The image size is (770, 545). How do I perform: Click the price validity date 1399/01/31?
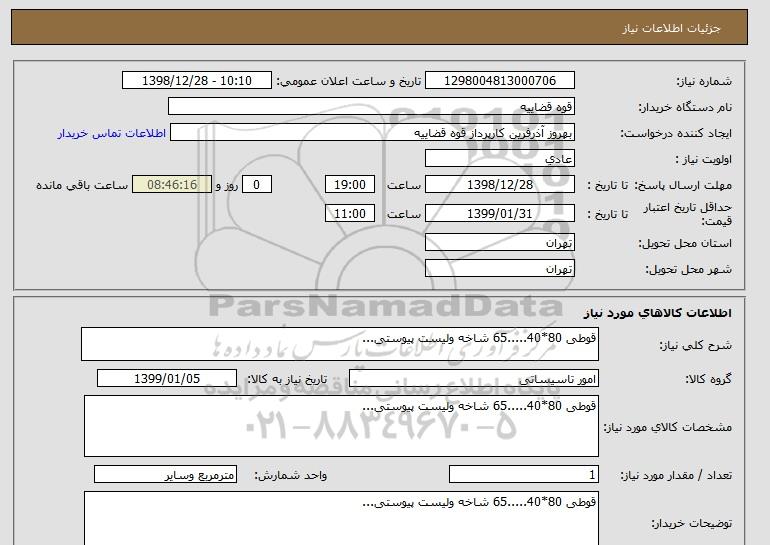point(499,214)
